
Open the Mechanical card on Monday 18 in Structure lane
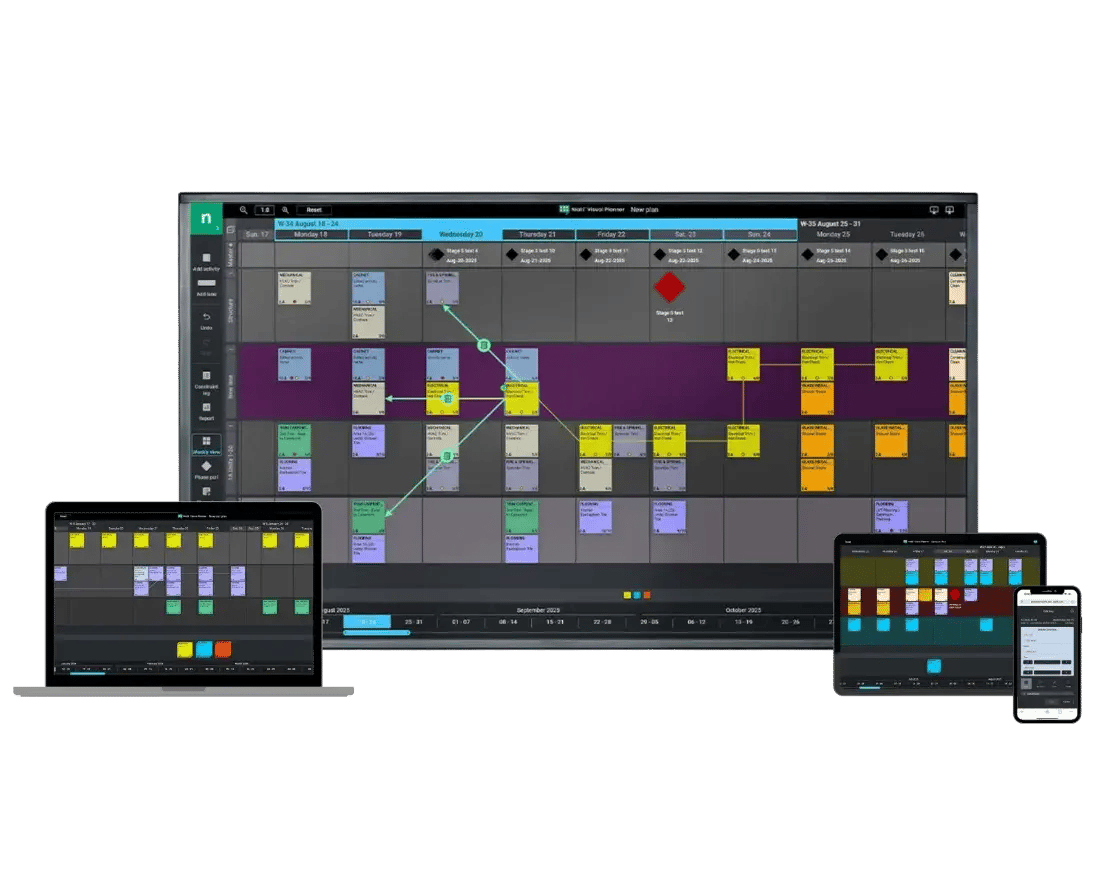point(294,288)
